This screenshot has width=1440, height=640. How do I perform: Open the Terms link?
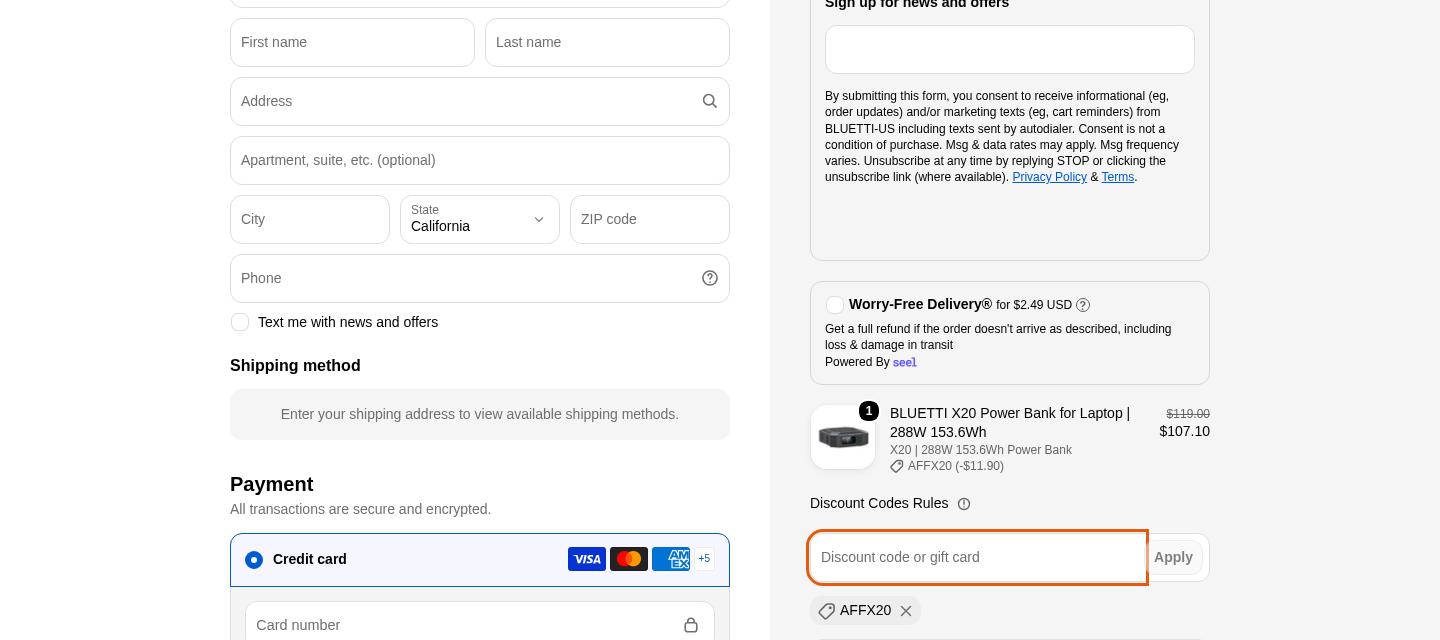coord(1118,177)
